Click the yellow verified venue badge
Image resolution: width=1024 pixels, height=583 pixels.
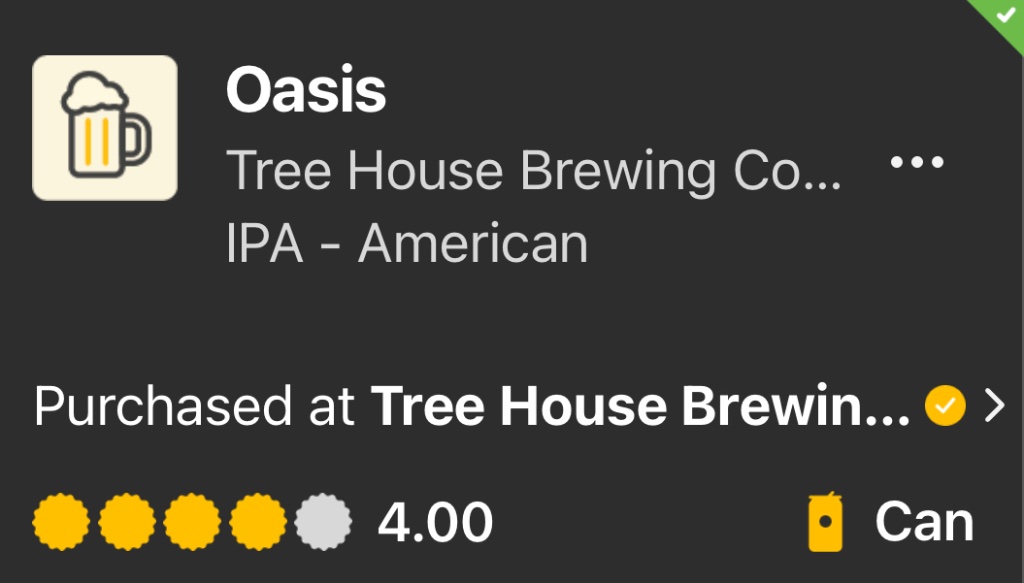pyautogui.click(x=944, y=406)
